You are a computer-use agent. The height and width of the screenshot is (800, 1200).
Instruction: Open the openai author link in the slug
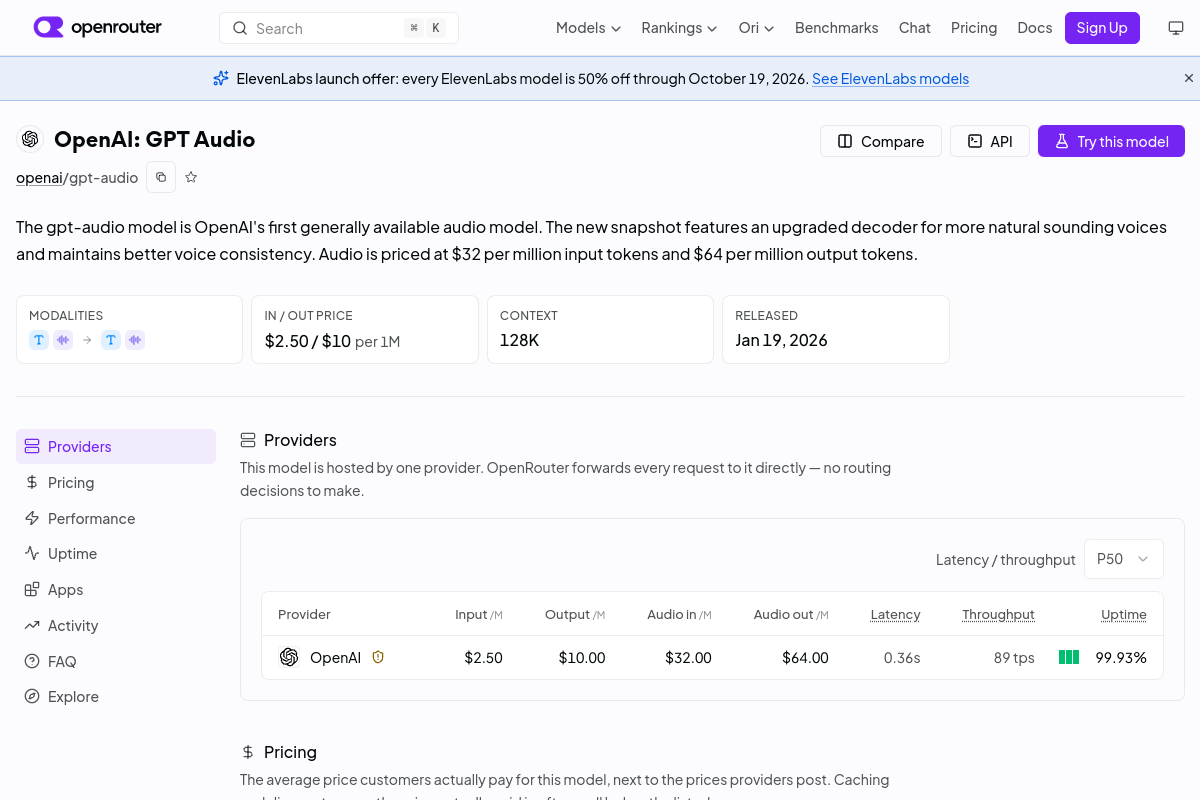pyautogui.click(x=39, y=177)
